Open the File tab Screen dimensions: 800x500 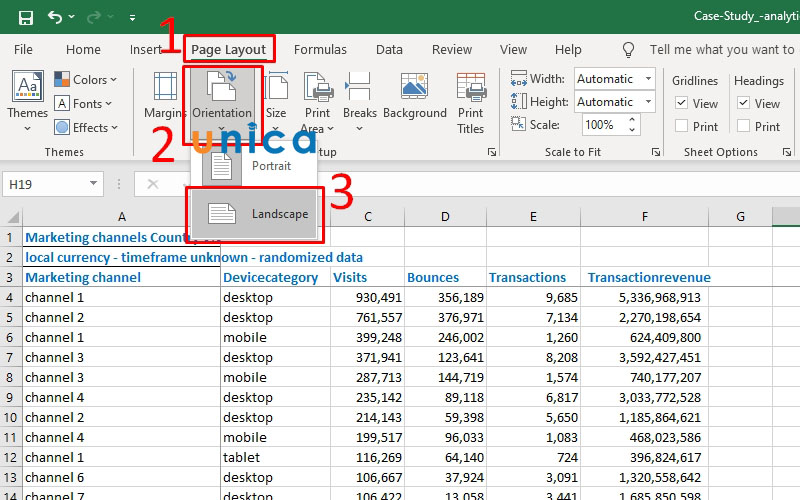click(x=23, y=49)
